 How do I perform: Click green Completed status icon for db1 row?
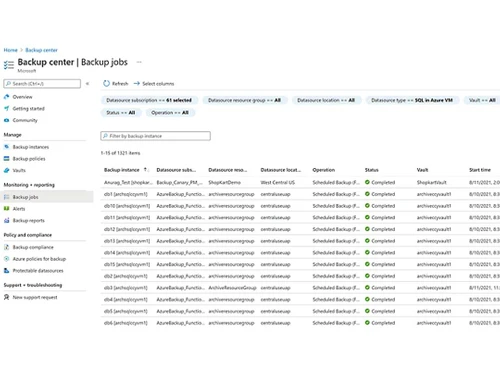pyautogui.click(x=367, y=194)
